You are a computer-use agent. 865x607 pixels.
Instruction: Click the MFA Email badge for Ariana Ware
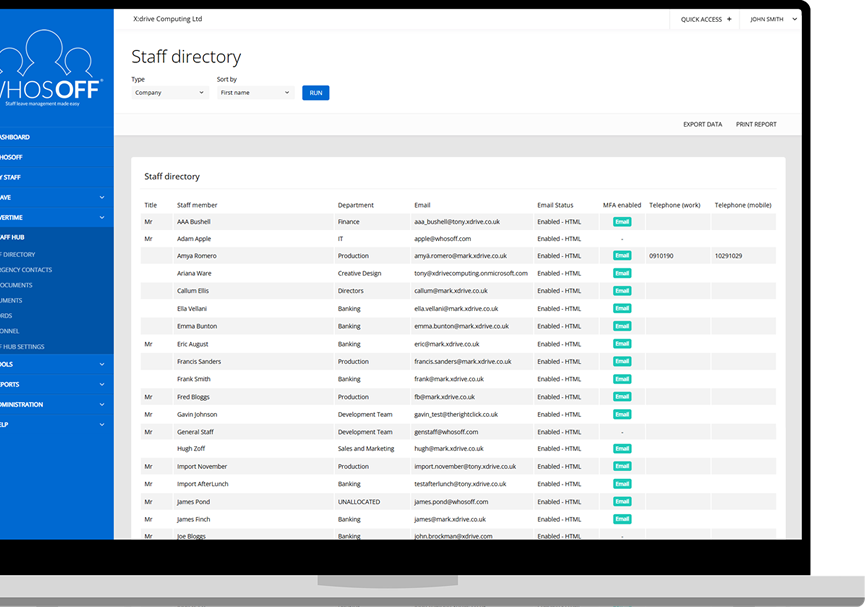(x=622, y=273)
